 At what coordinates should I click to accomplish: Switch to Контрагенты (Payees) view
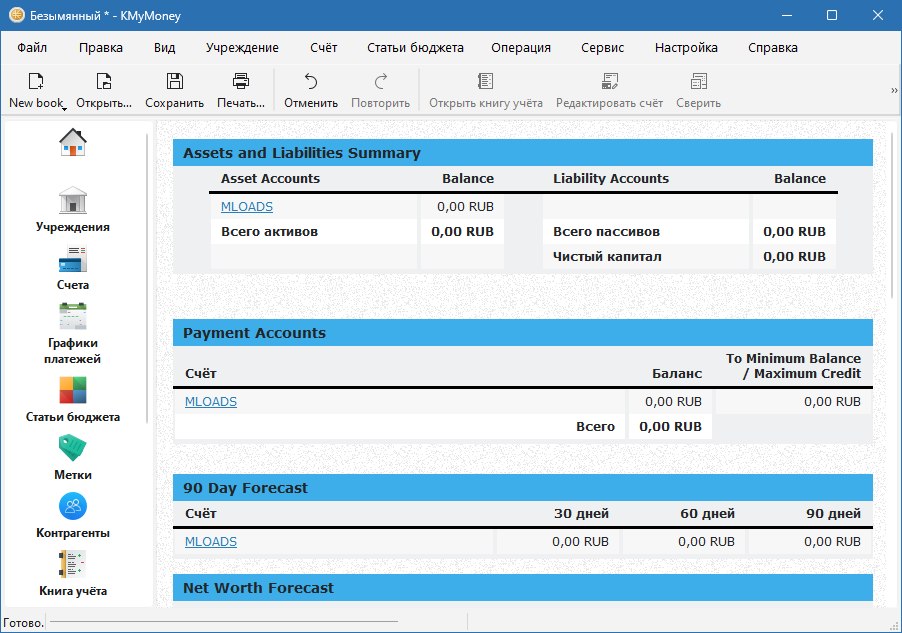click(73, 514)
